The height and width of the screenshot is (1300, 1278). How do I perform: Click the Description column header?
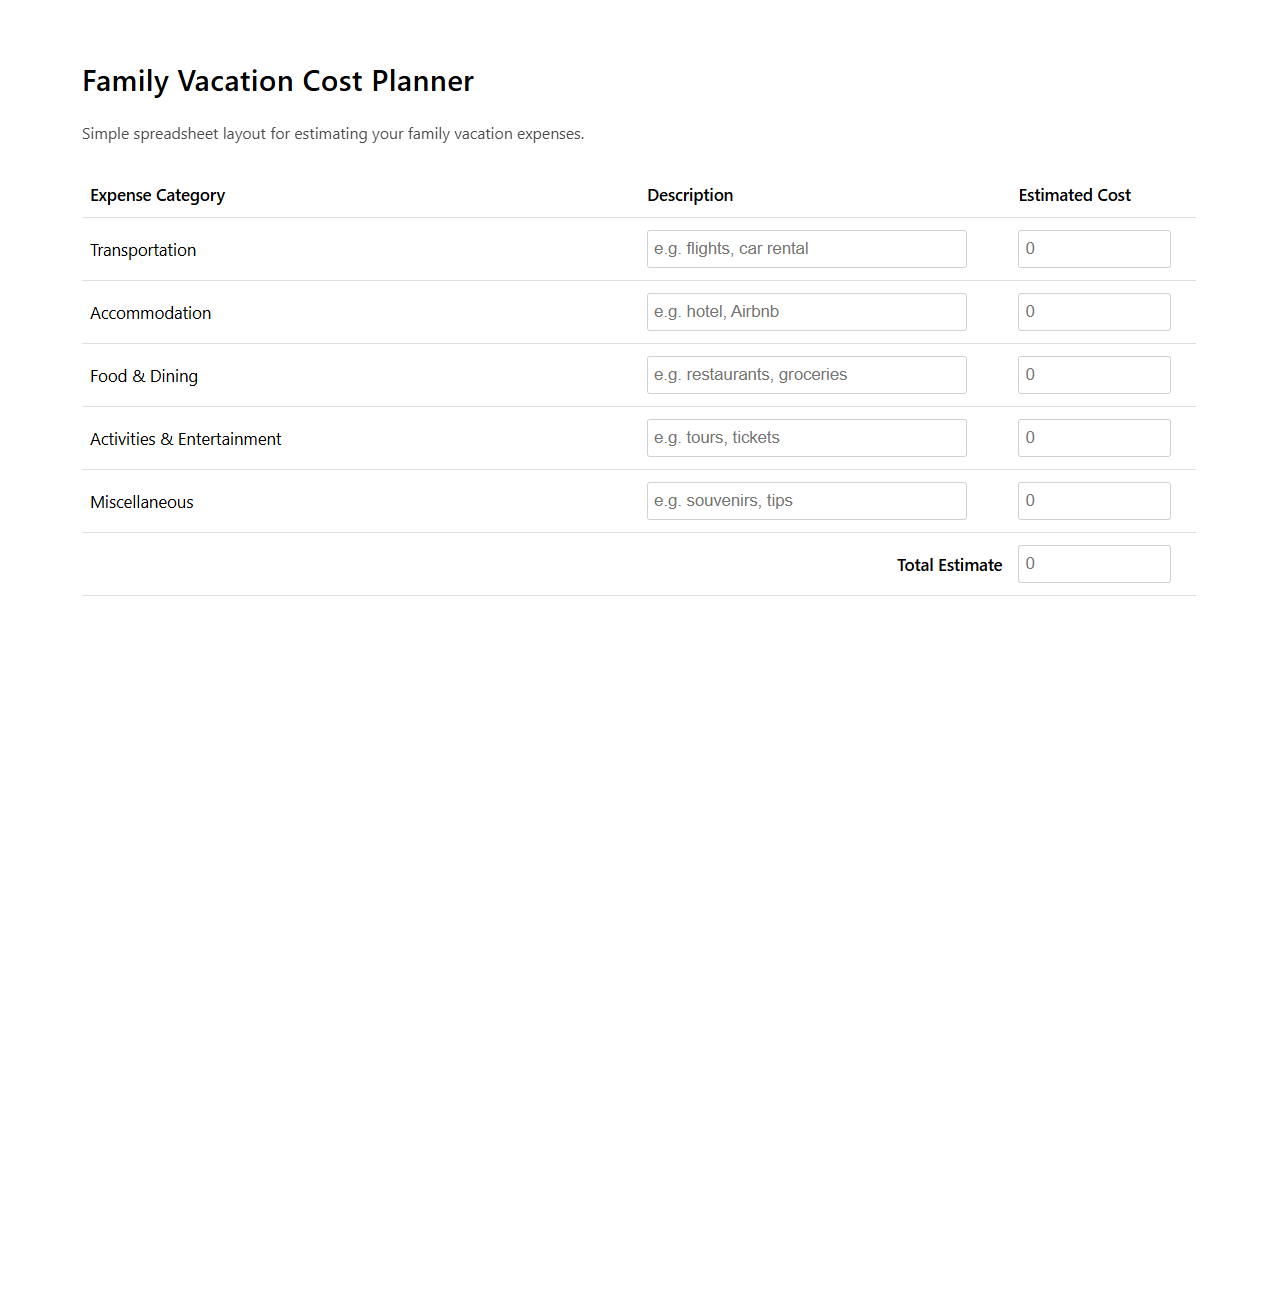pos(690,195)
